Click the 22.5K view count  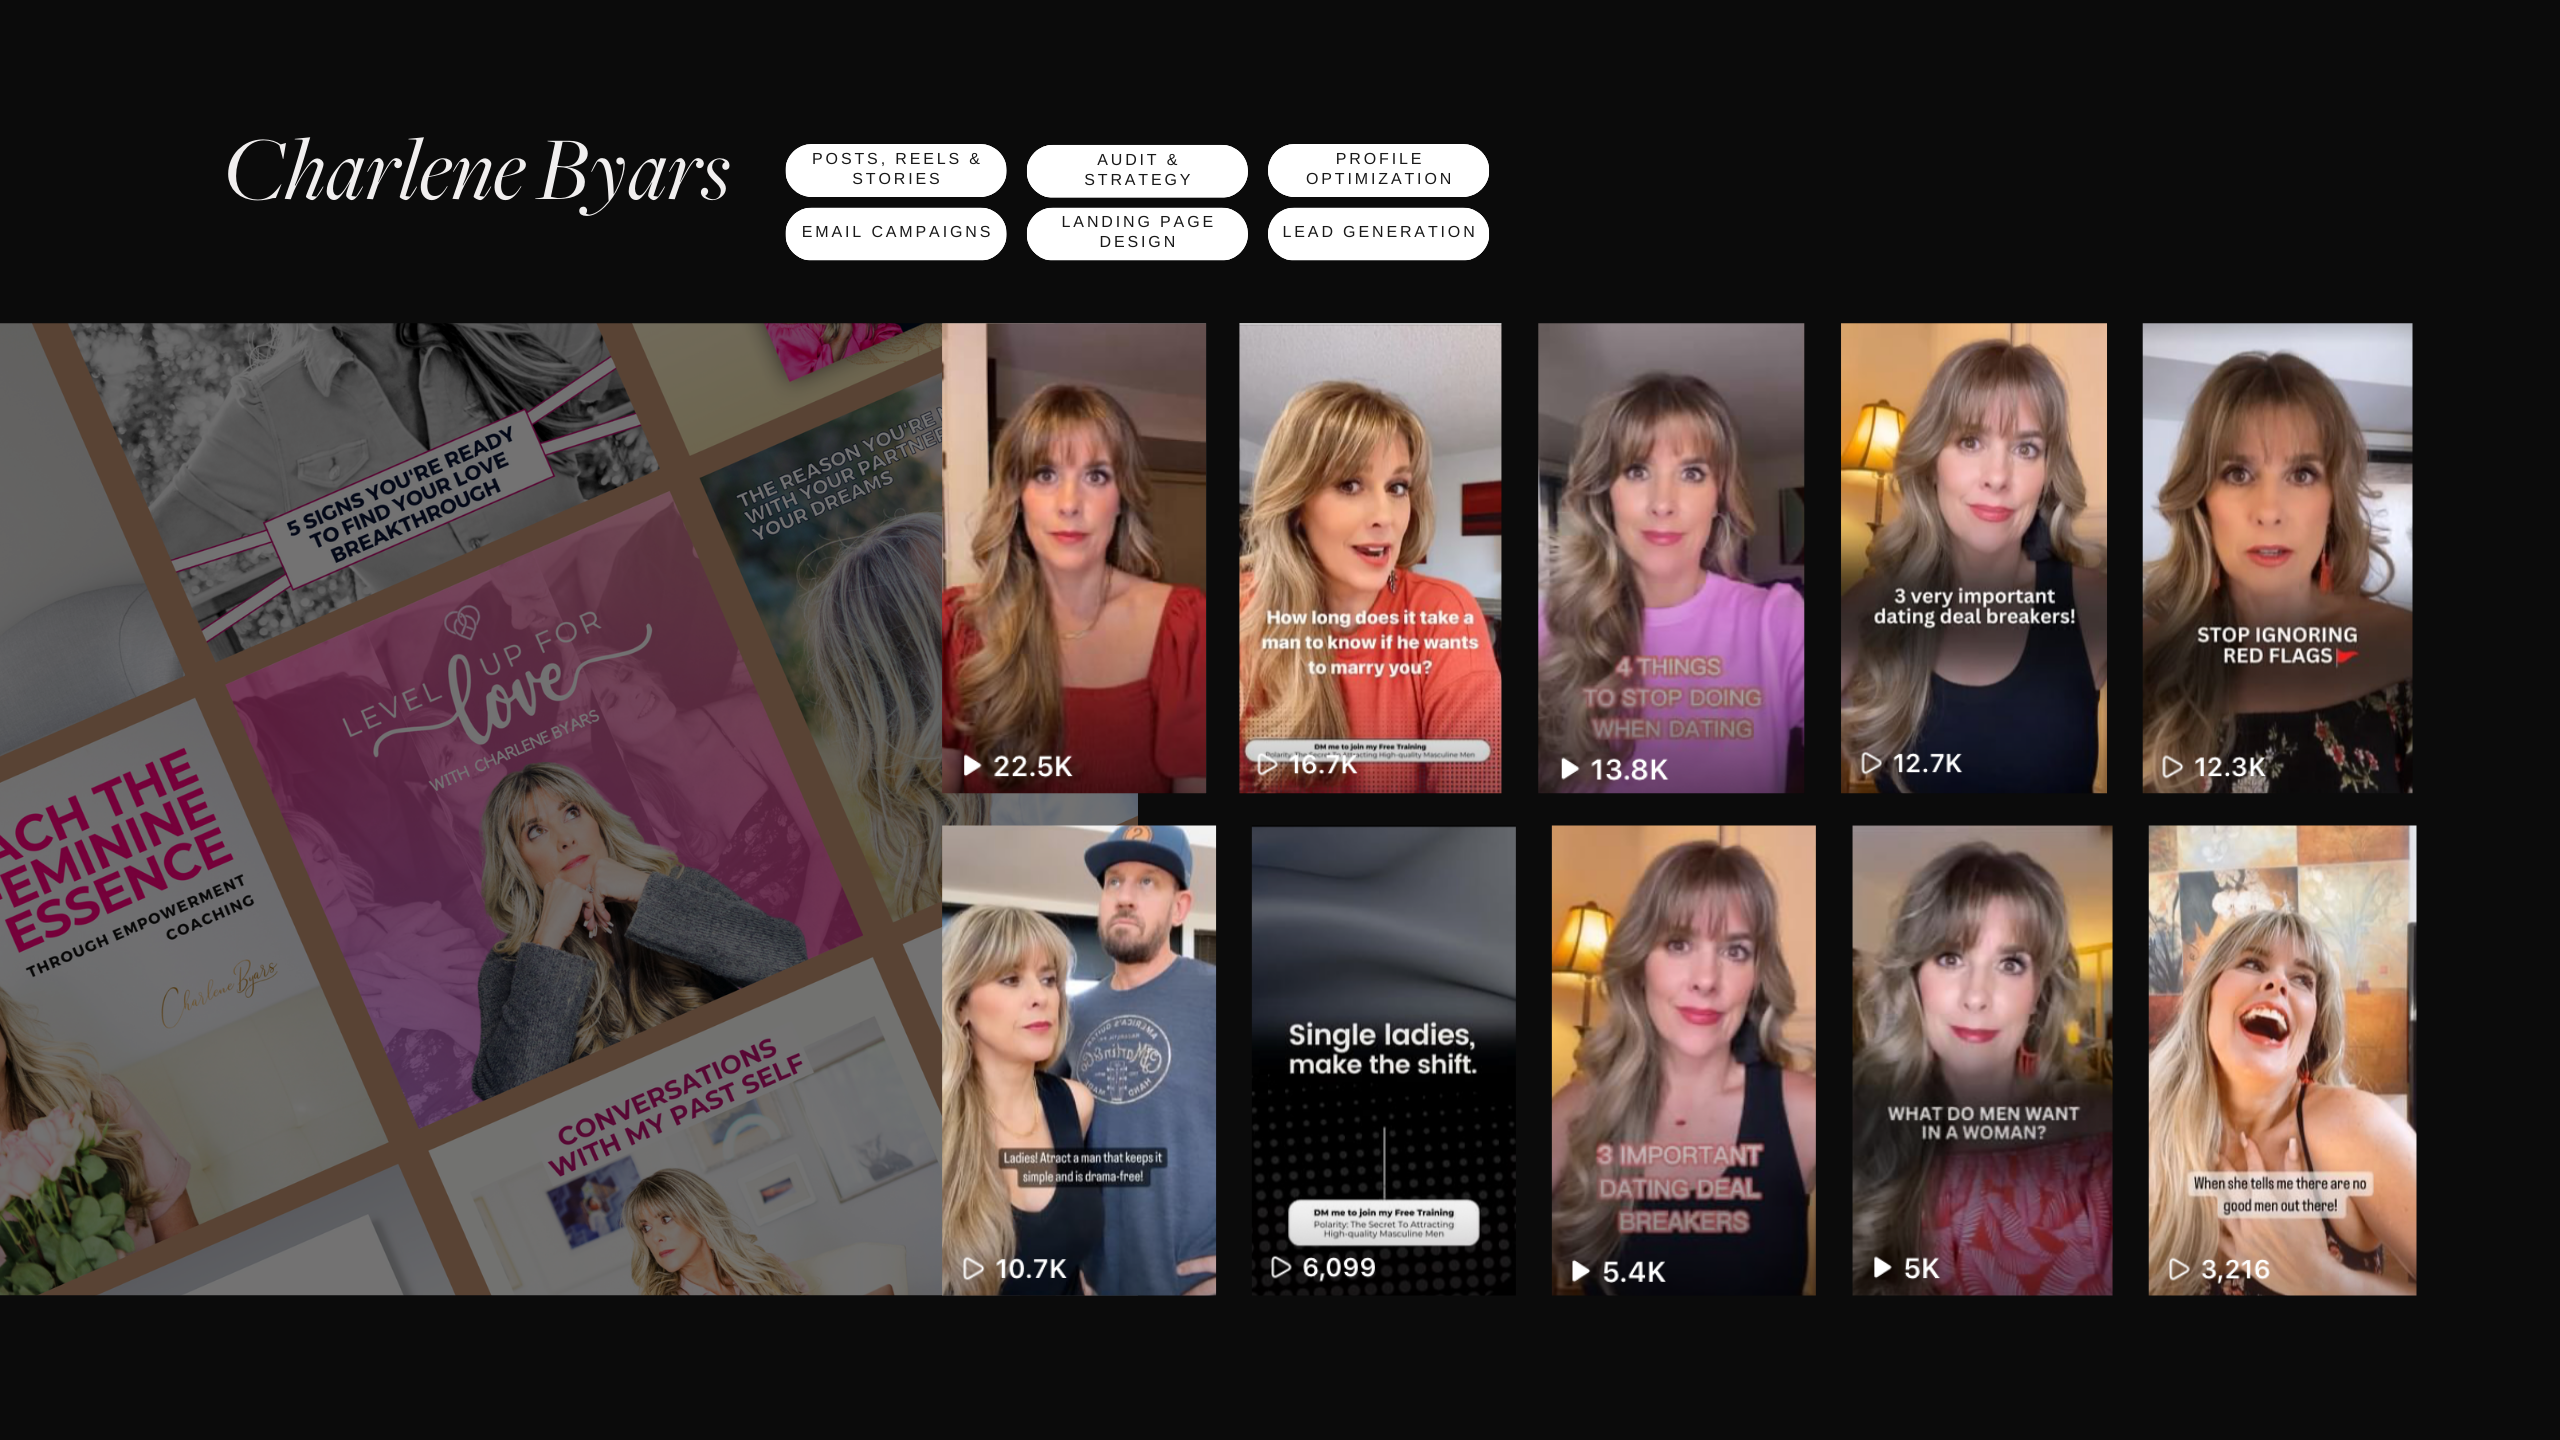(1032, 767)
